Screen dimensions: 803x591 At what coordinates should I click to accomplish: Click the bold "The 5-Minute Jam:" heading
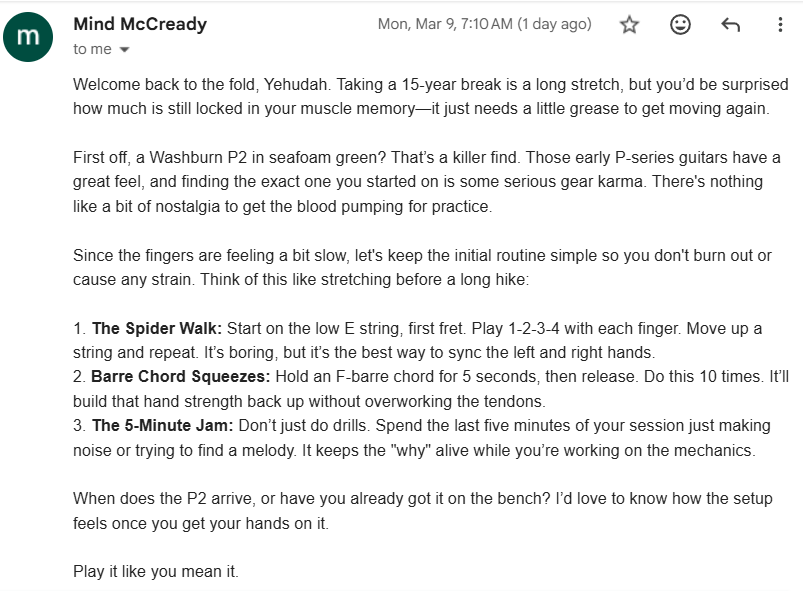point(162,426)
